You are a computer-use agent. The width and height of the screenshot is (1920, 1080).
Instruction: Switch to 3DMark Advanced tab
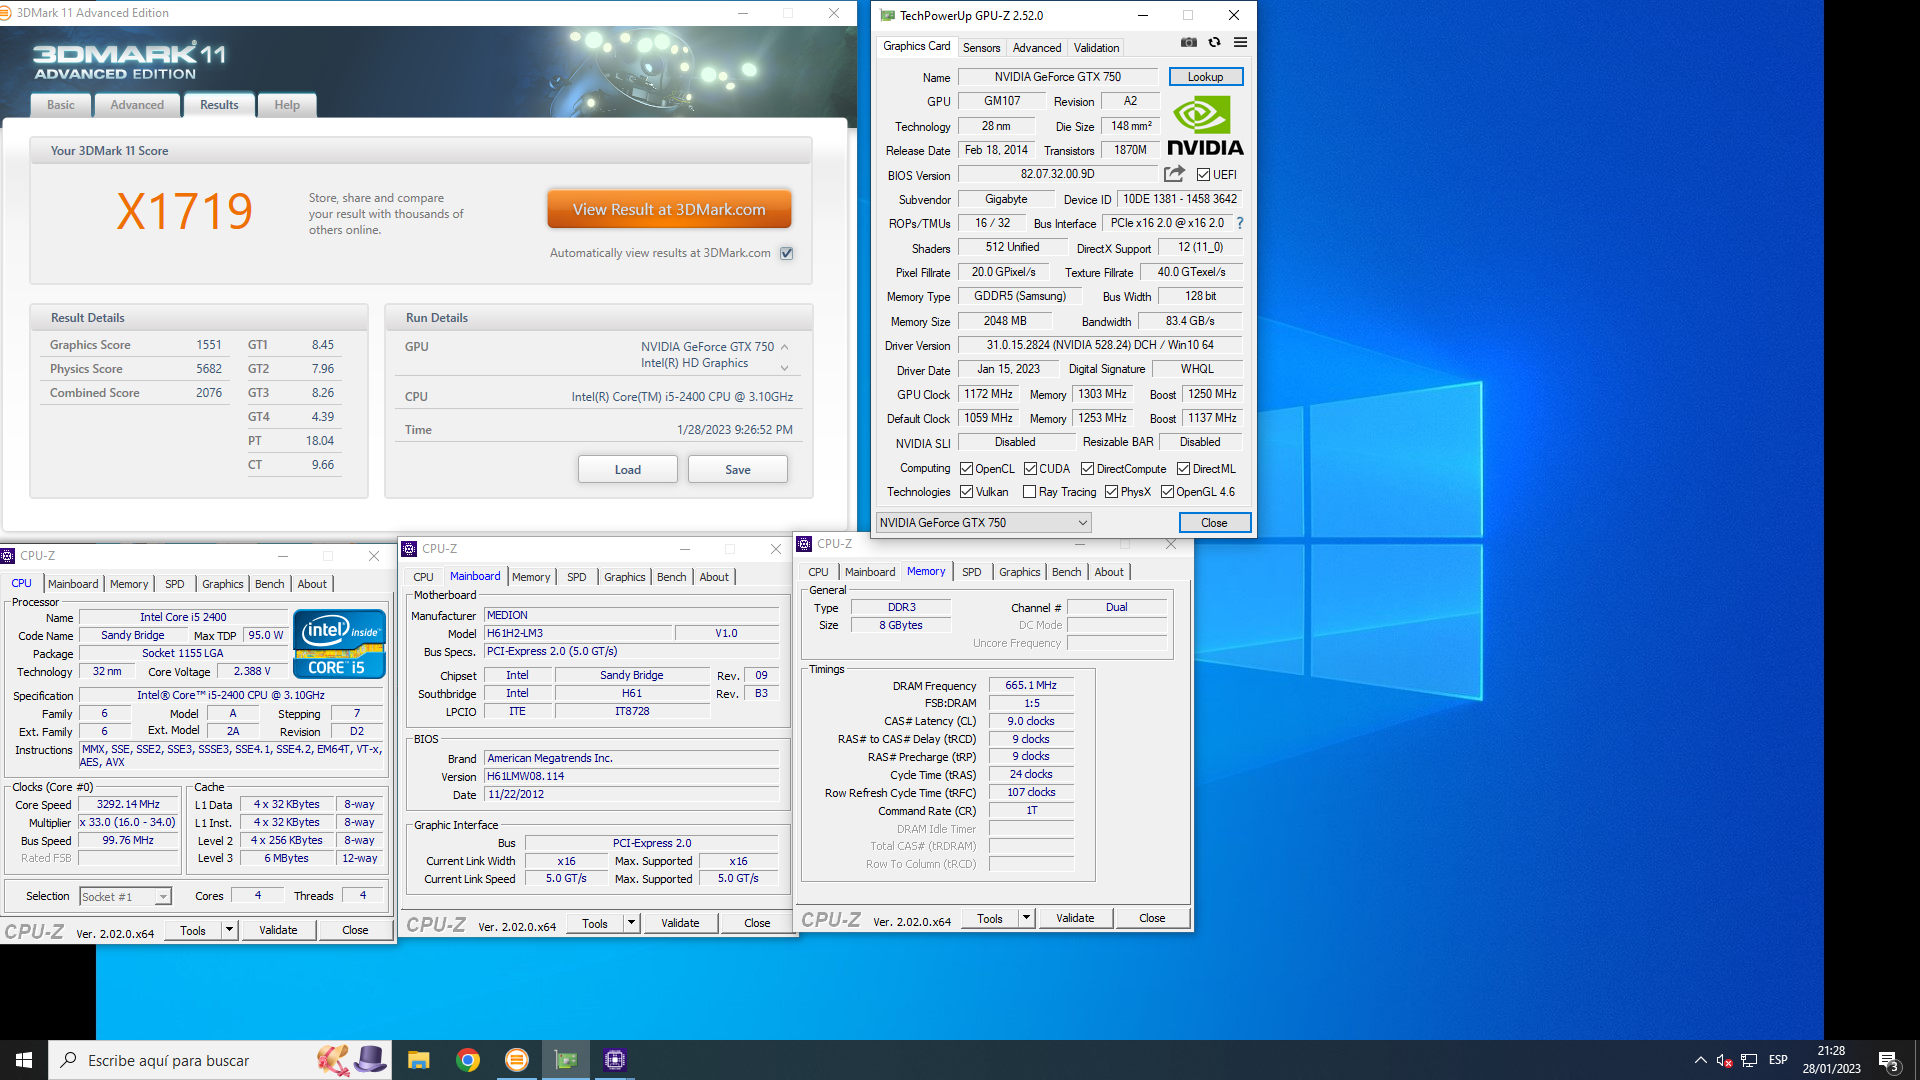click(x=137, y=105)
